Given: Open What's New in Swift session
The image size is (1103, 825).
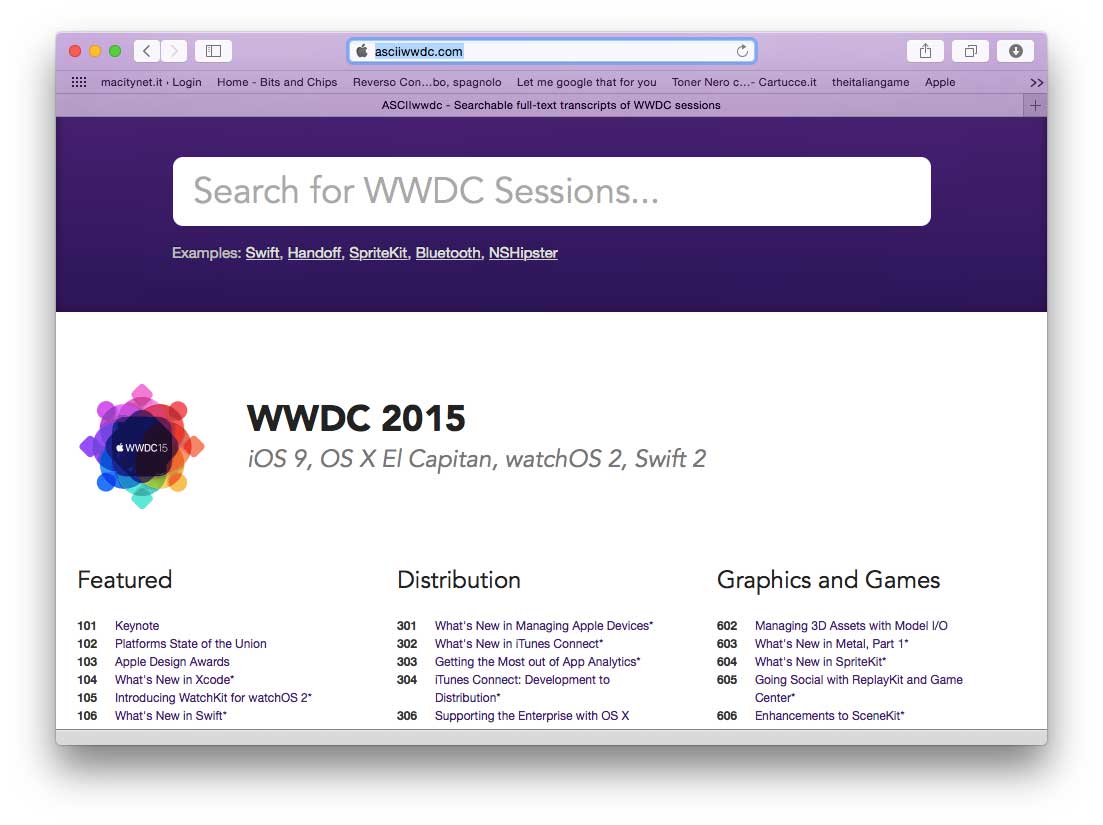Looking at the screenshot, I should 171,715.
